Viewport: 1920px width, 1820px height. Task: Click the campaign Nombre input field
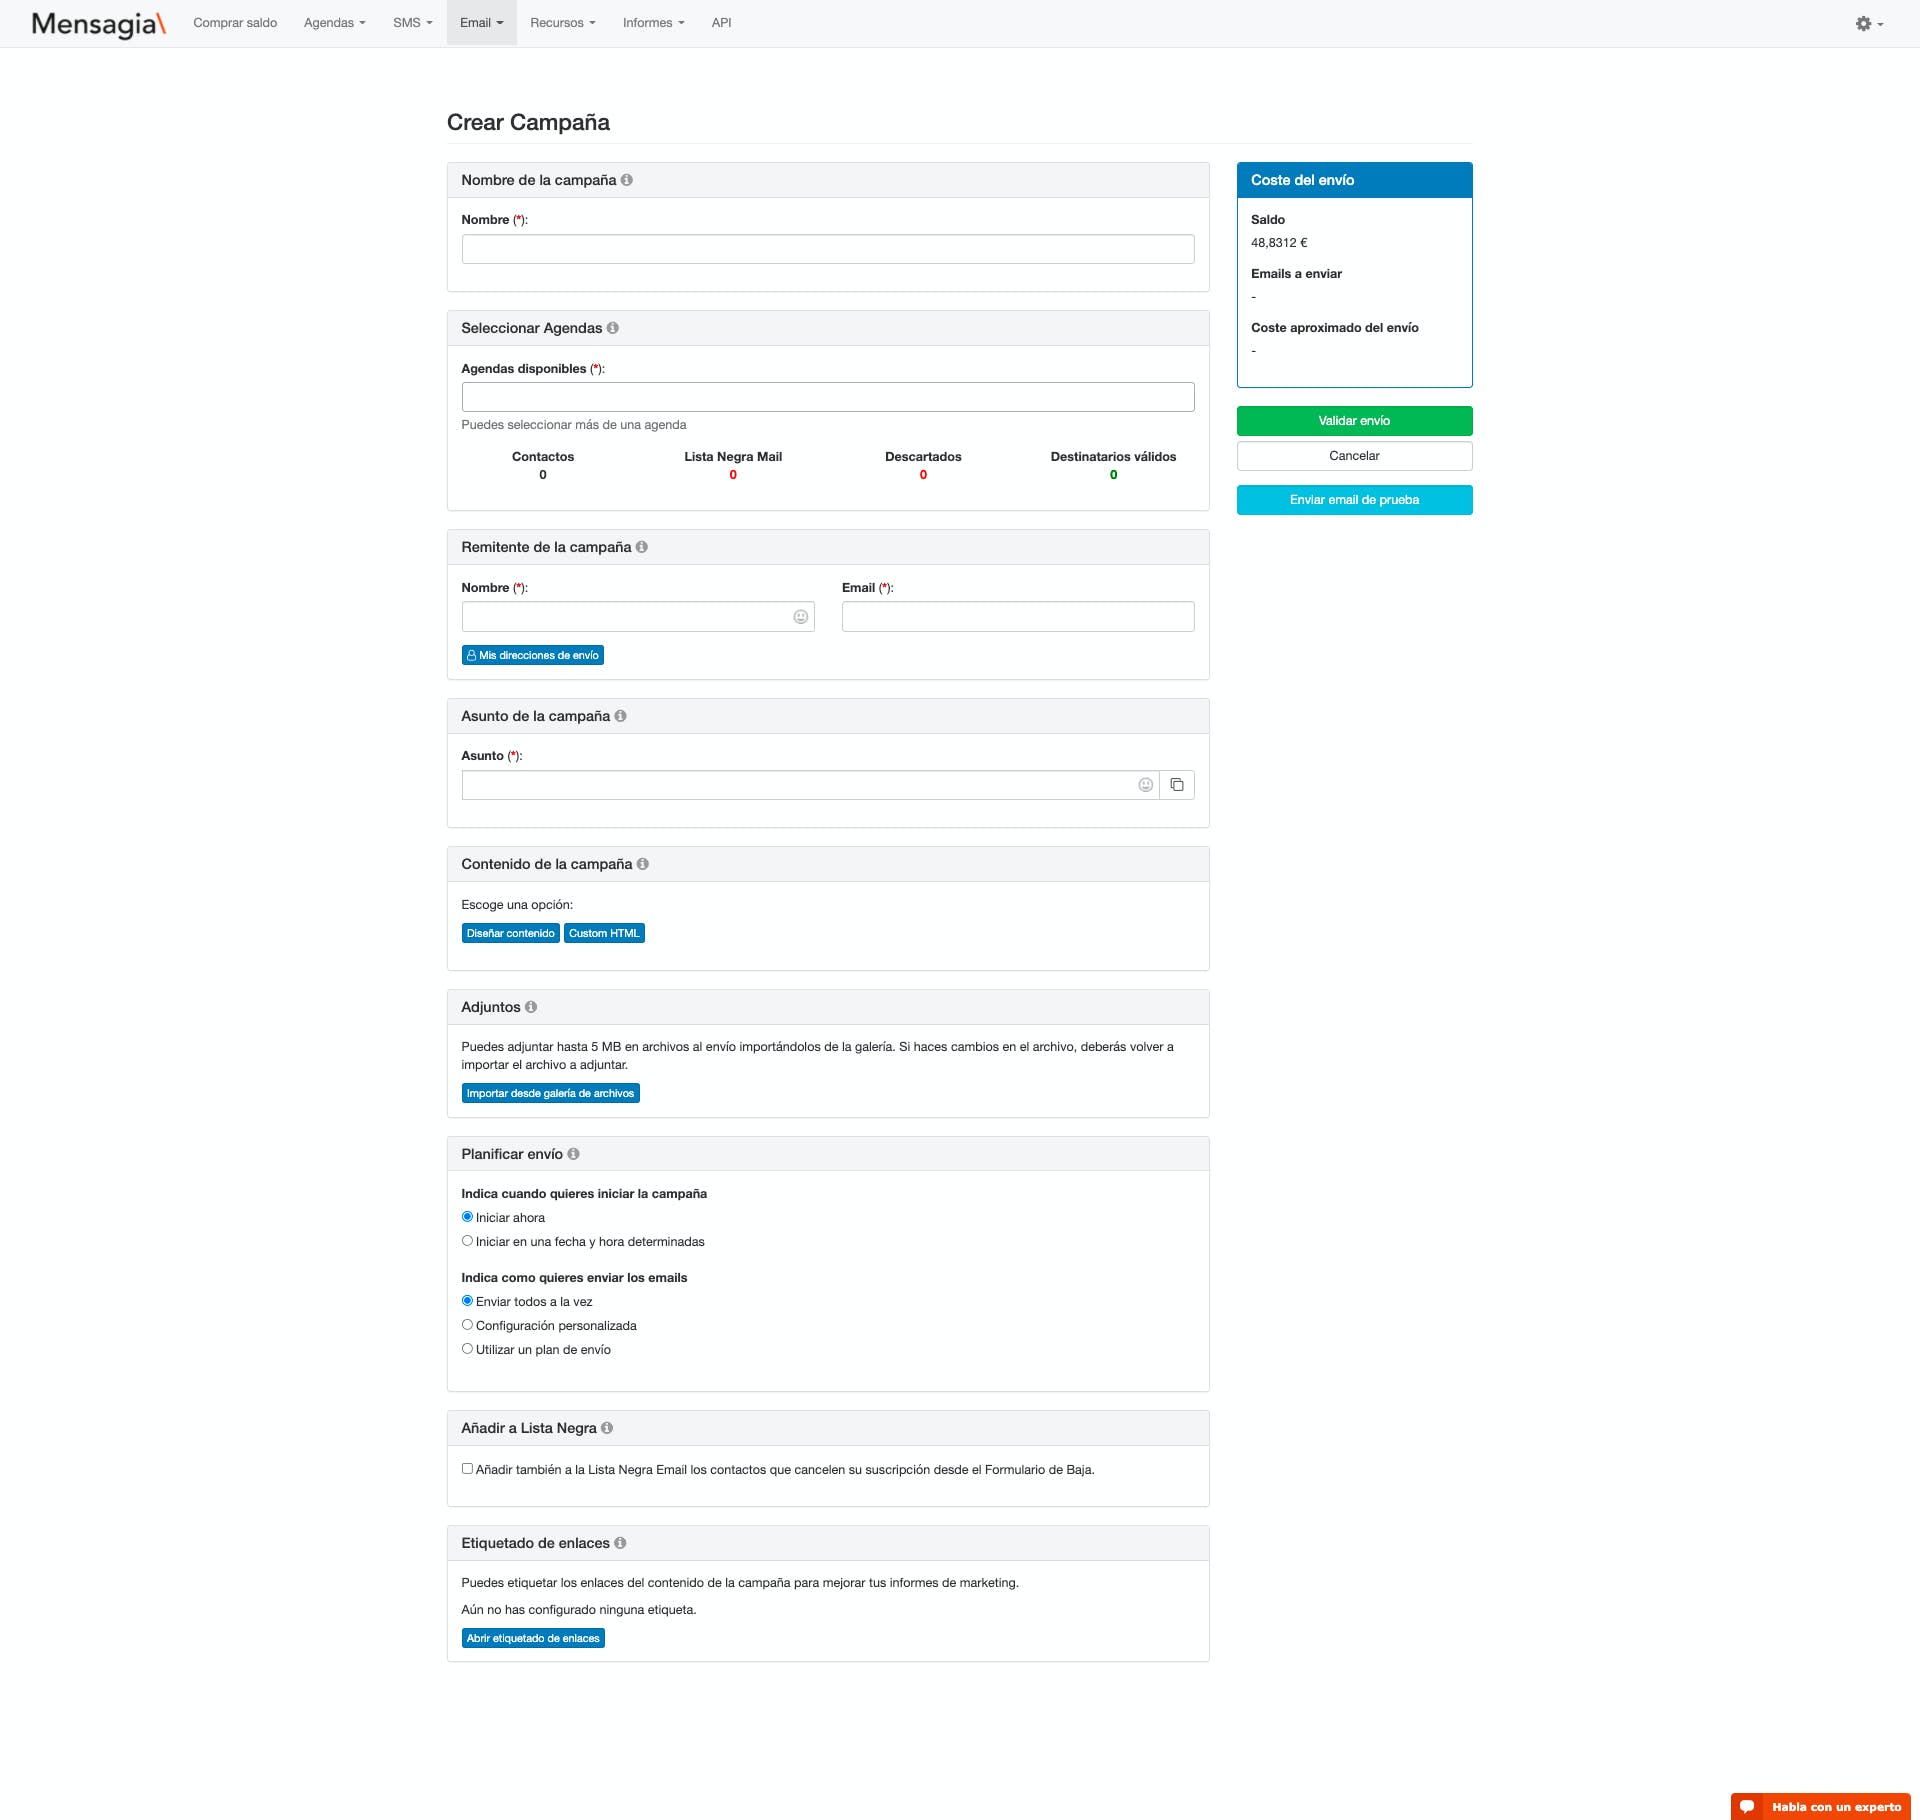point(827,249)
